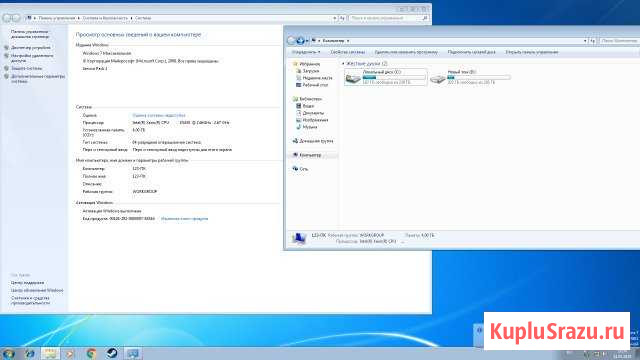Image resolution: width=640 pixels, height=360 pixels.
Task: Open Uninstall or Change a Program in toolbar
Action: [x=406, y=52]
